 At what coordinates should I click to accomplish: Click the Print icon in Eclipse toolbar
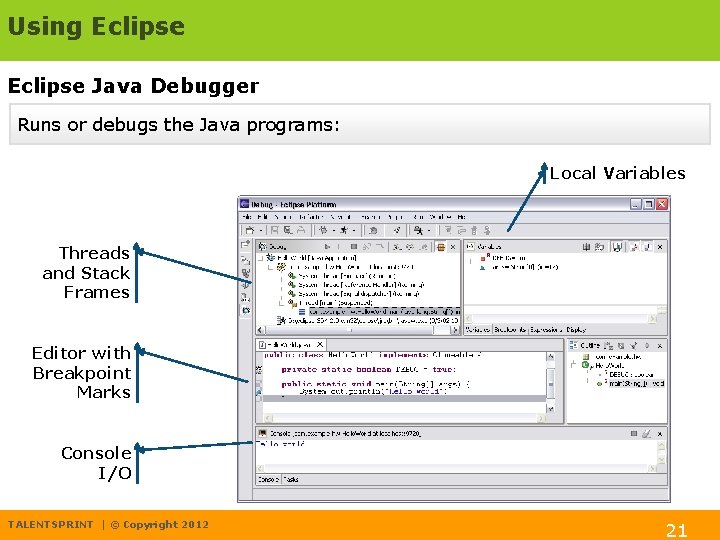[x=301, y=230]
